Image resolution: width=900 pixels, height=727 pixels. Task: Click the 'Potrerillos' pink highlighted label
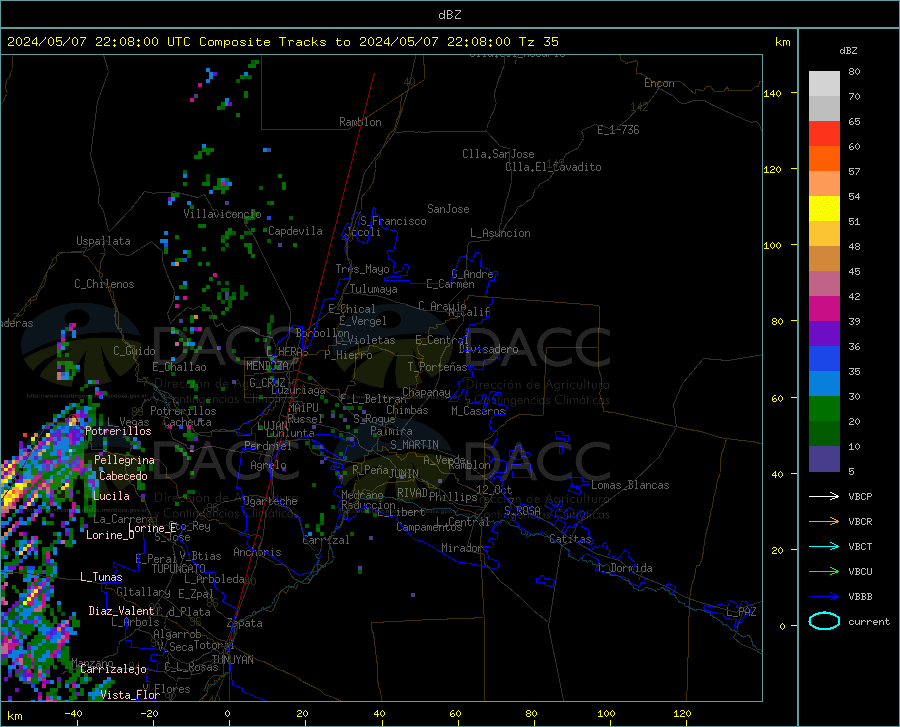[x=118, y=431]
